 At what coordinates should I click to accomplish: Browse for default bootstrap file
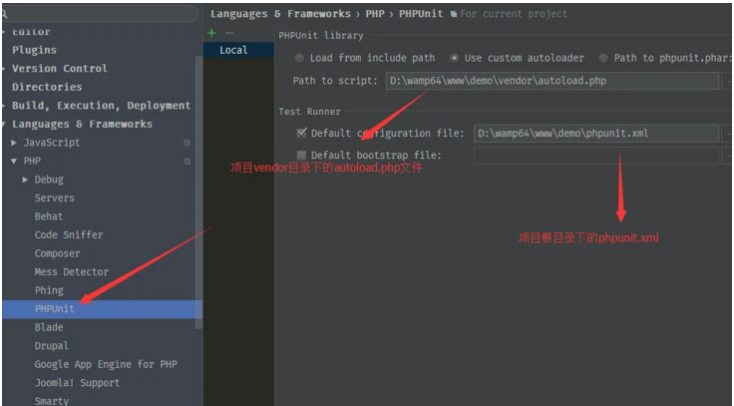tap(728, 155)
